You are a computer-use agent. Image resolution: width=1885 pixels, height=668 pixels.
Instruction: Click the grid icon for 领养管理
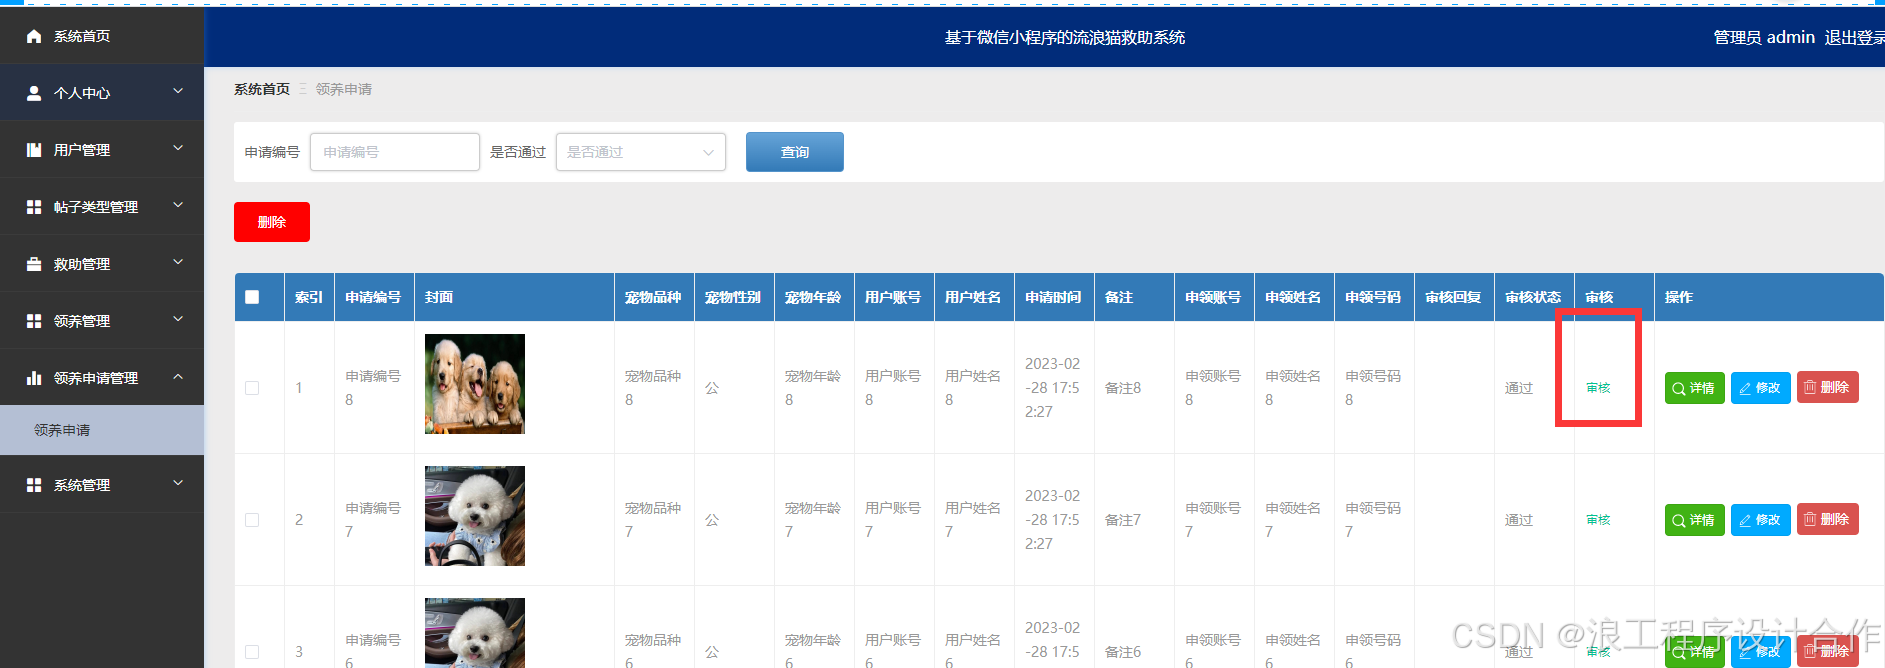click(x=34, y=321)
